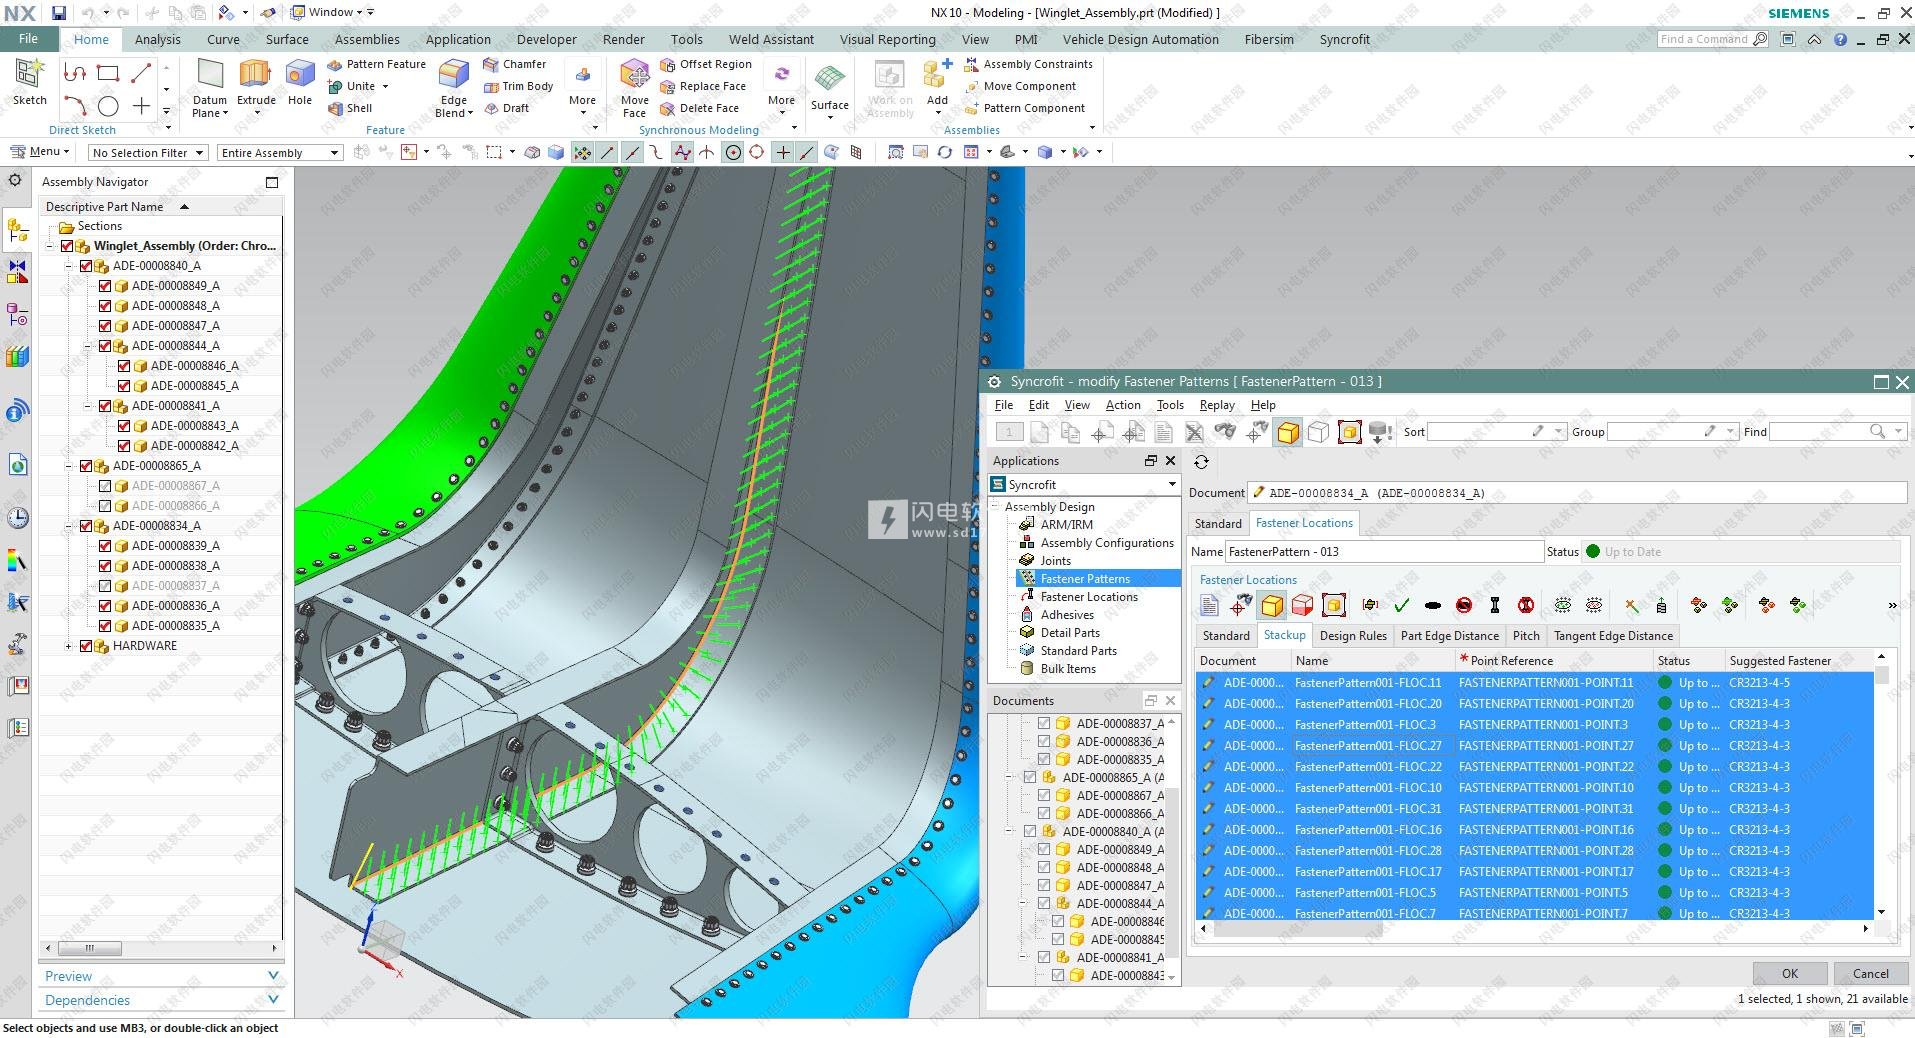
Task: Select the Offset Region tool
Action: pos(706,64)
